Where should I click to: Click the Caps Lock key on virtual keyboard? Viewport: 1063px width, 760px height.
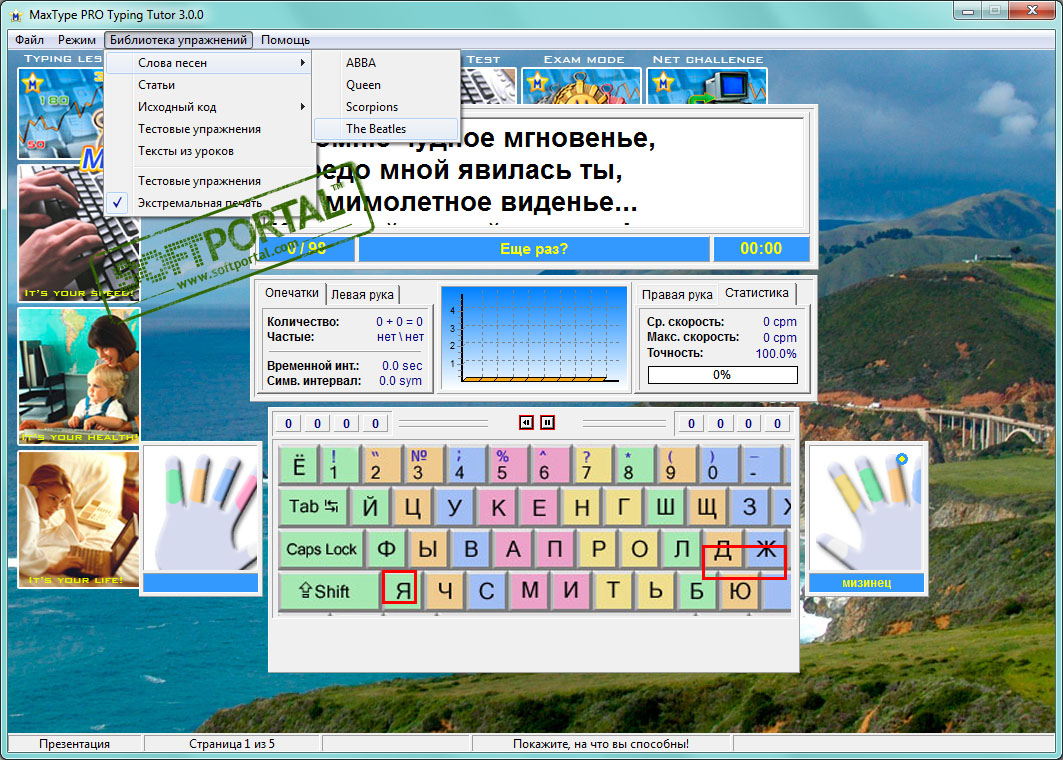coord(321,549)
